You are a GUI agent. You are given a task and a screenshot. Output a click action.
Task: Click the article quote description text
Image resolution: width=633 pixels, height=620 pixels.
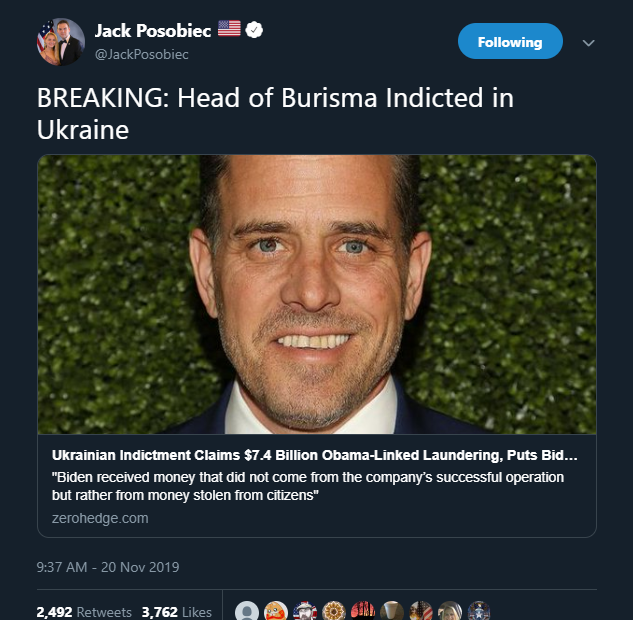[x=308, y=486]
